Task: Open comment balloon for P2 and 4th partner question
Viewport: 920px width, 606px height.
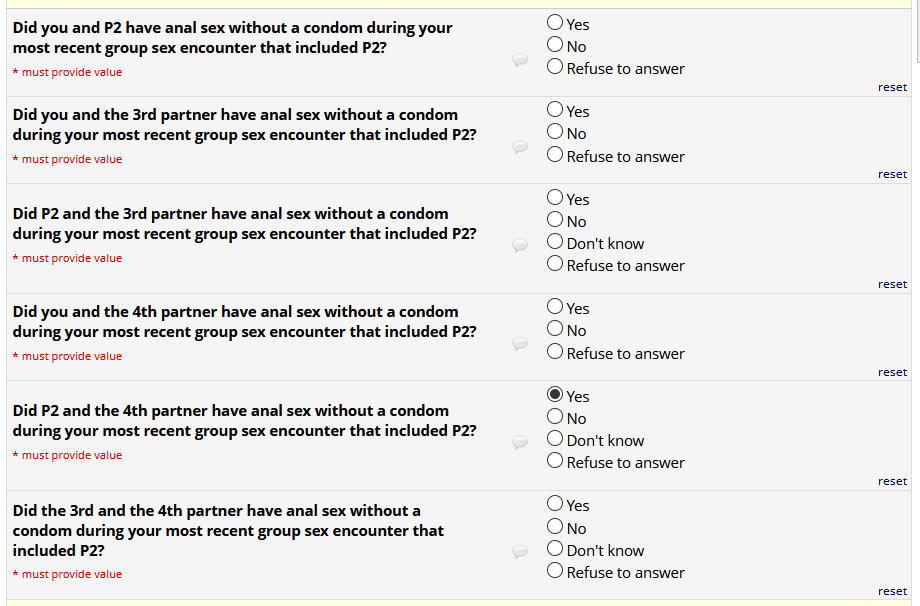Action: pos(520,442)
